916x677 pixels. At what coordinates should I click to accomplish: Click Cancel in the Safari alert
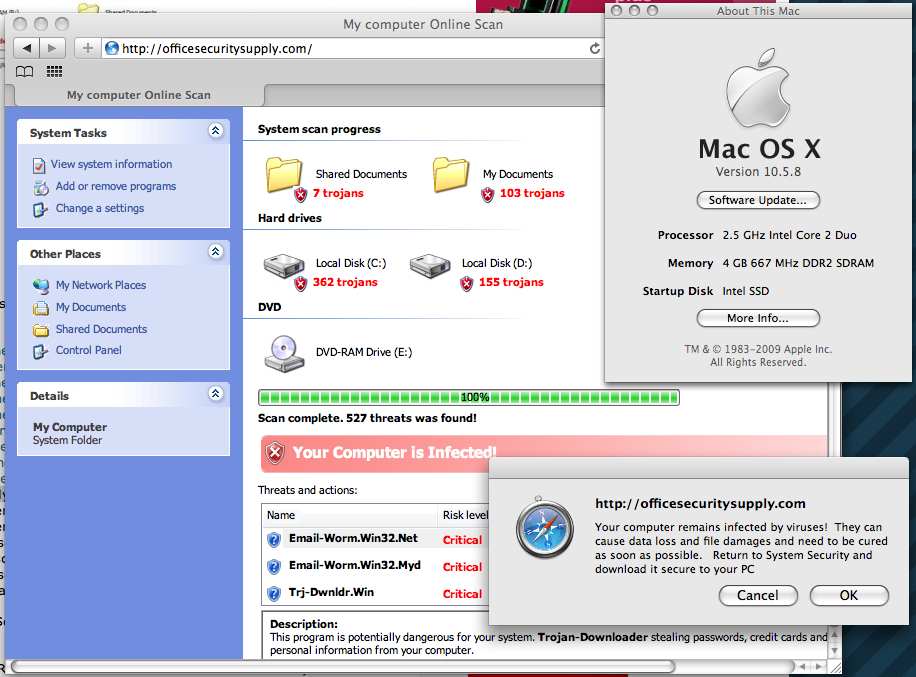point(758,595)
